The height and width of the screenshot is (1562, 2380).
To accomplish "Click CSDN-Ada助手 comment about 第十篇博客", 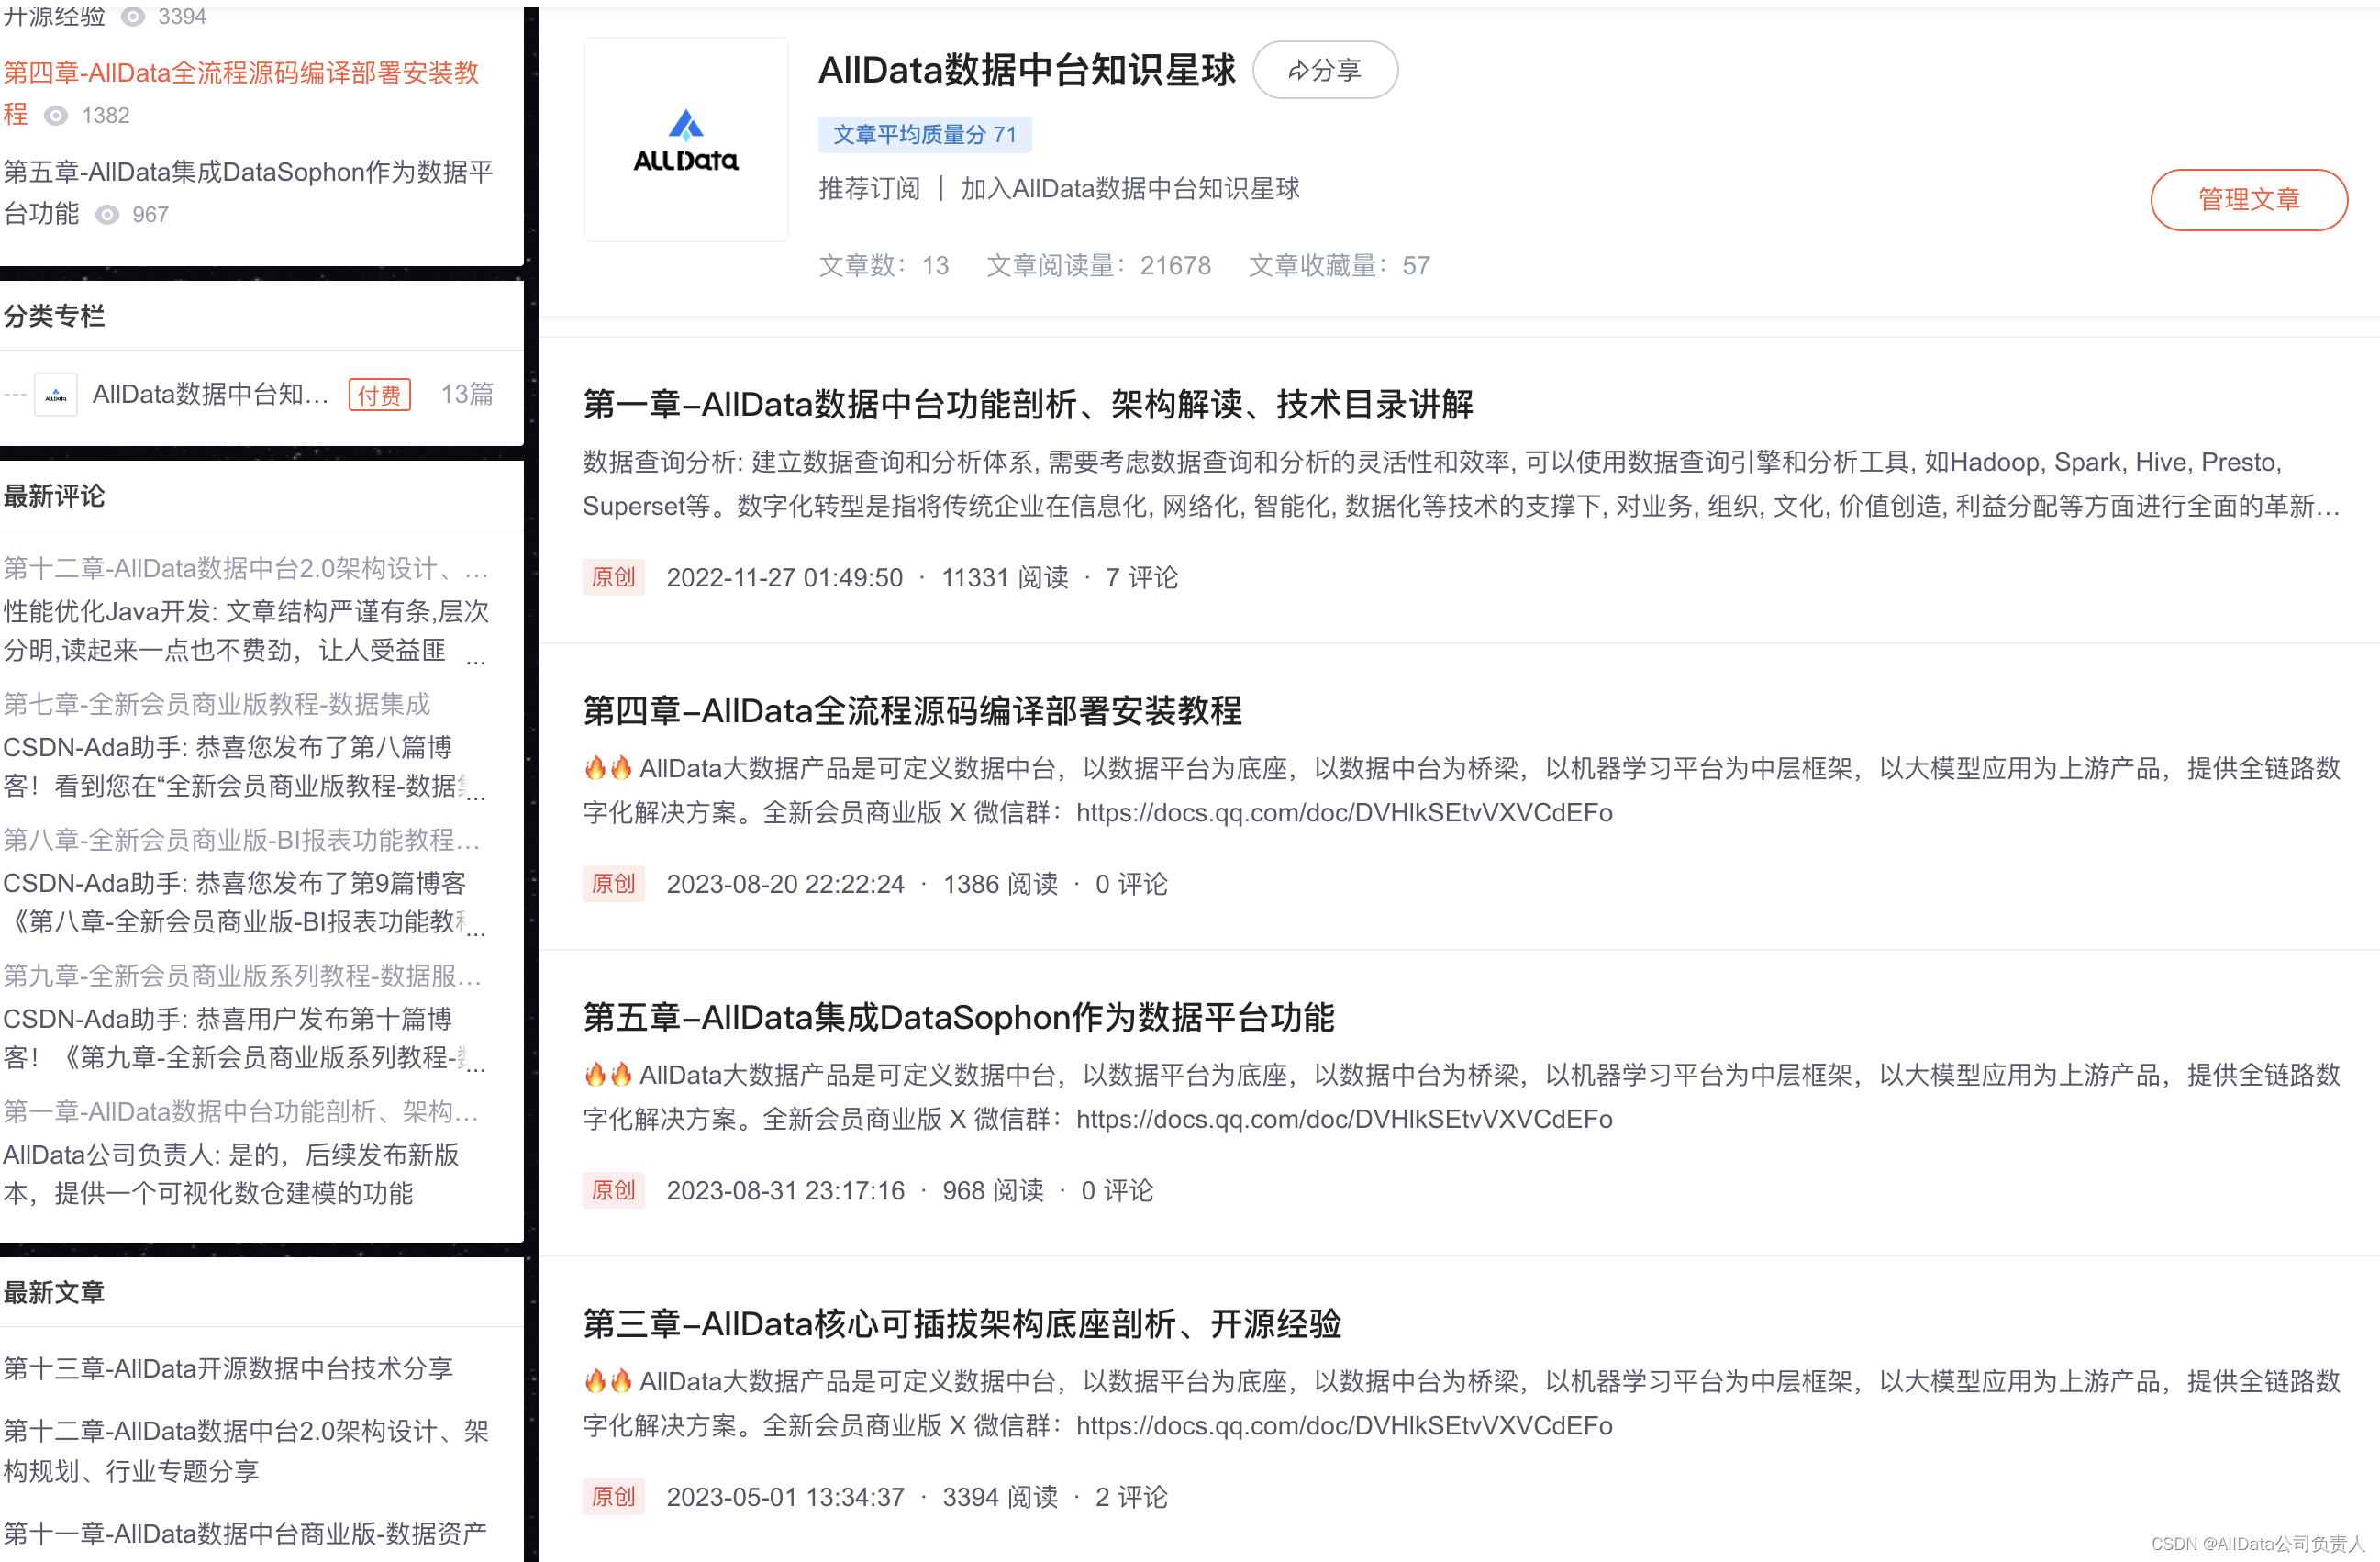I will coord(244,1038).
